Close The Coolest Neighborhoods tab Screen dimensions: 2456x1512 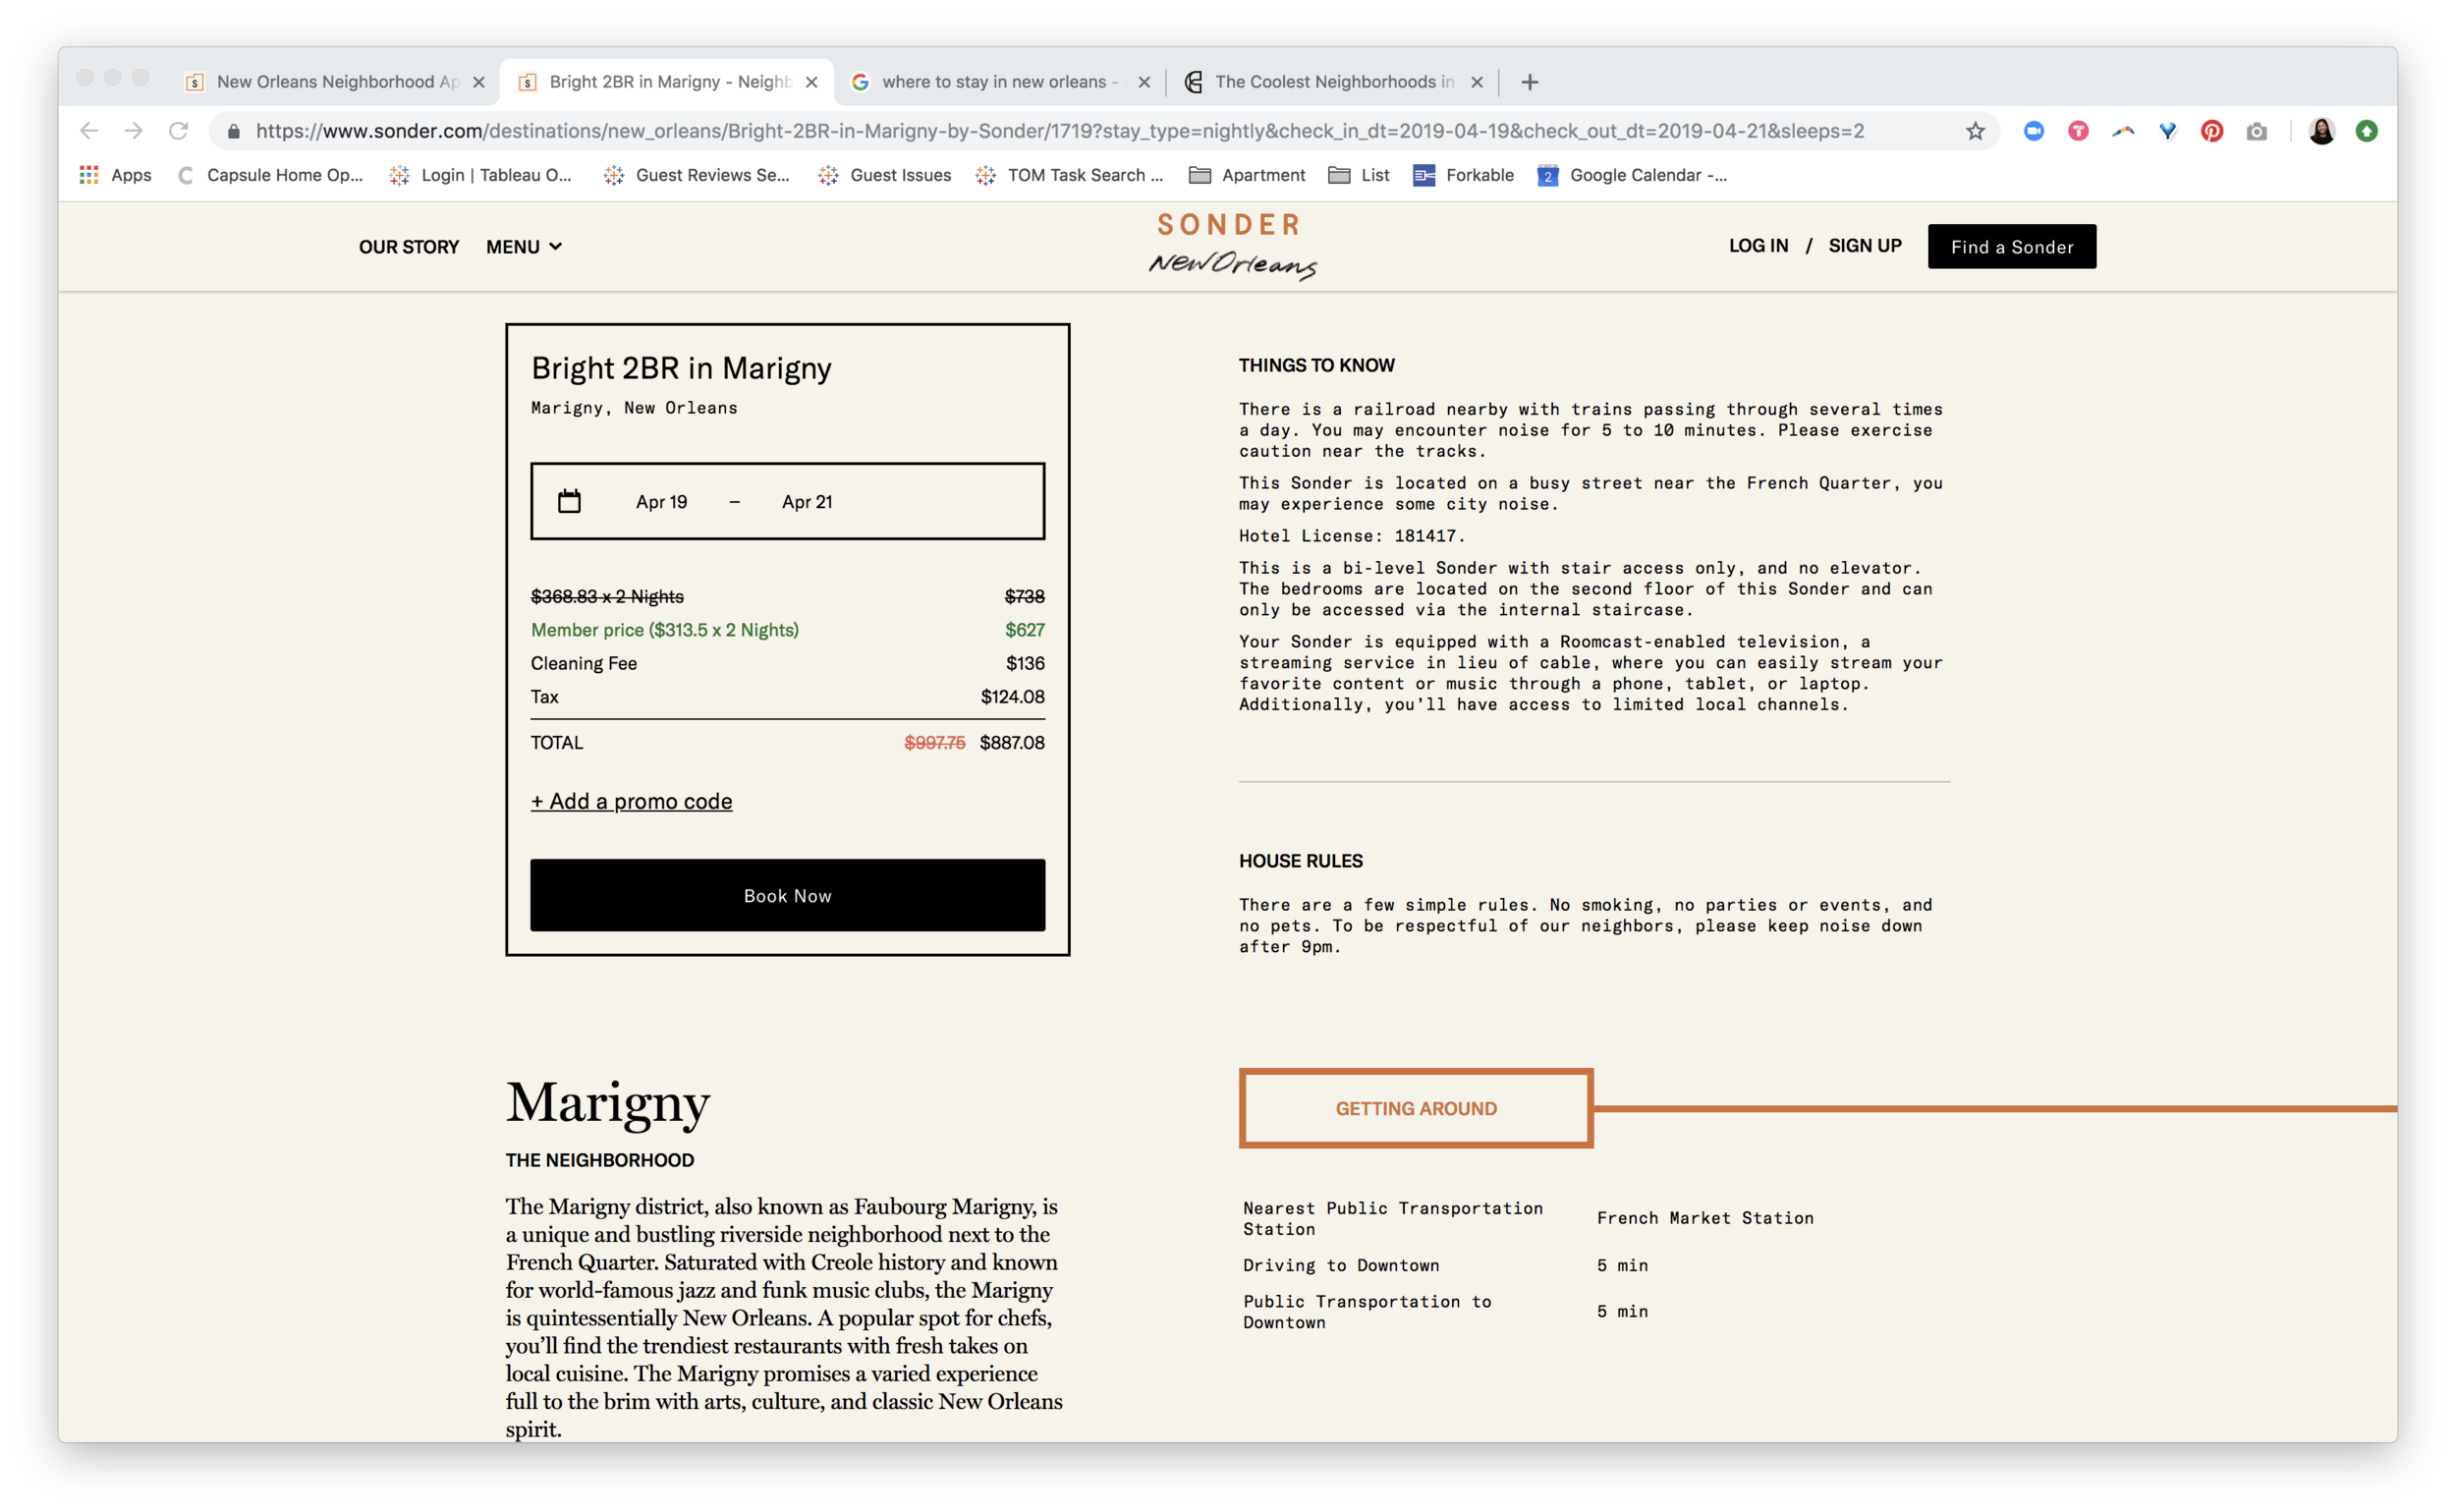pyautogui.click(x=1477, y=82)
